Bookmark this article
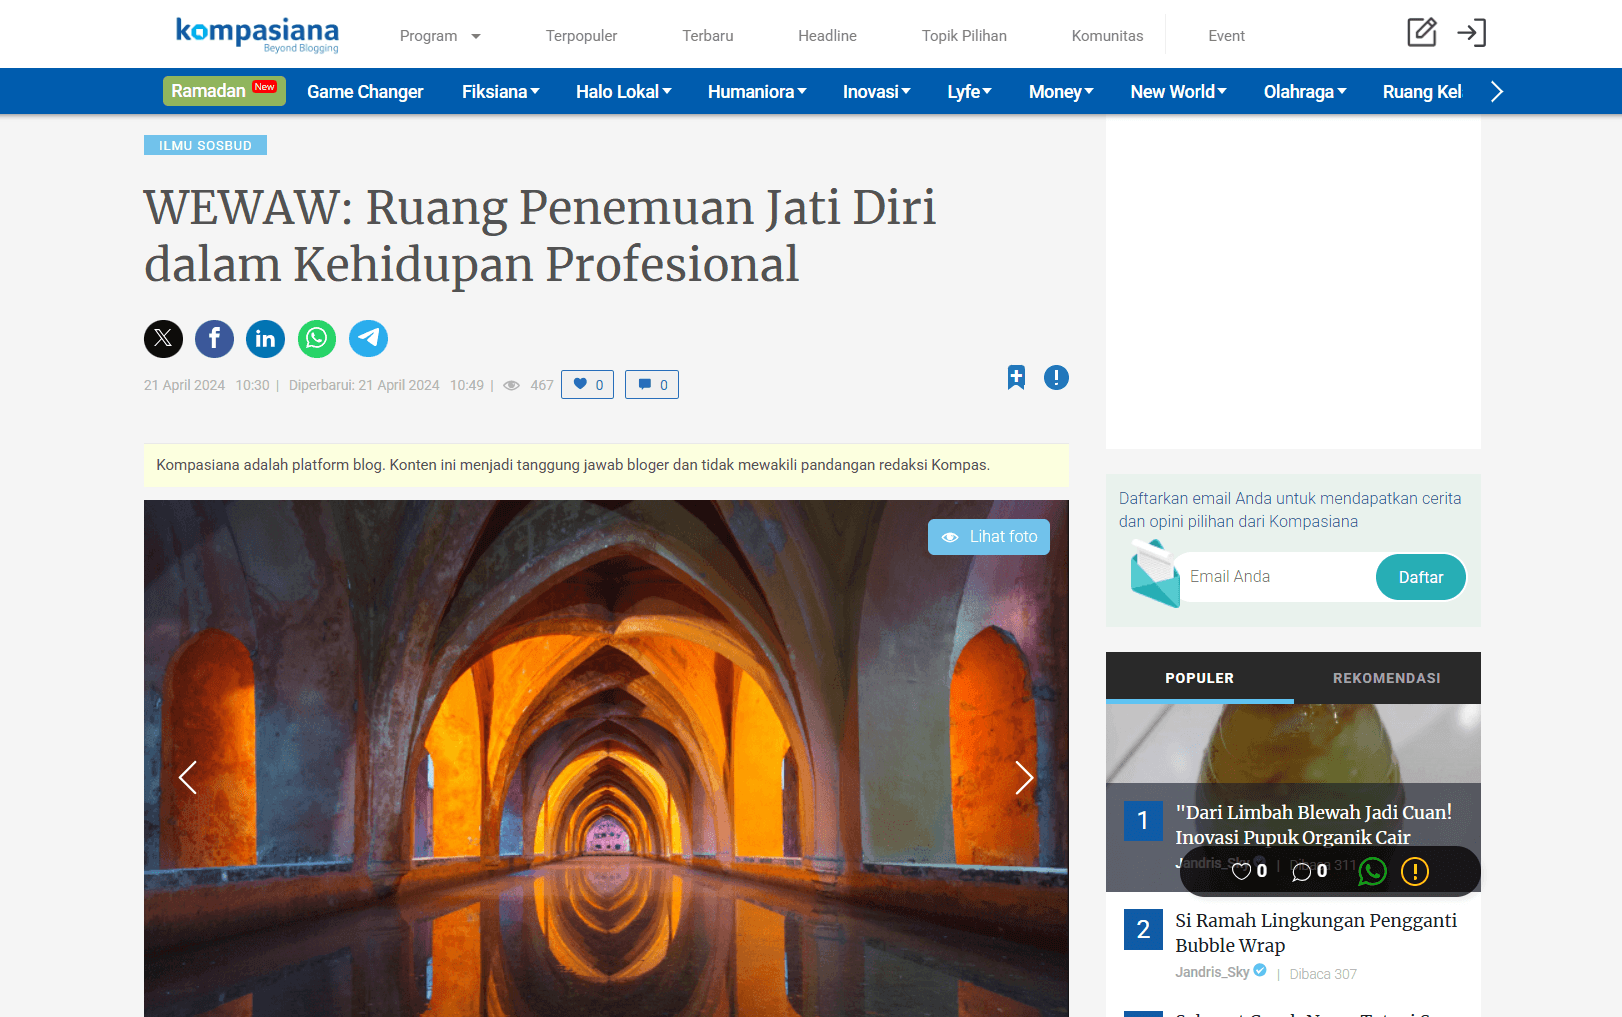Image resolution: width=1622 pixels, height=1017 pixels. [x=1016, y=378]
